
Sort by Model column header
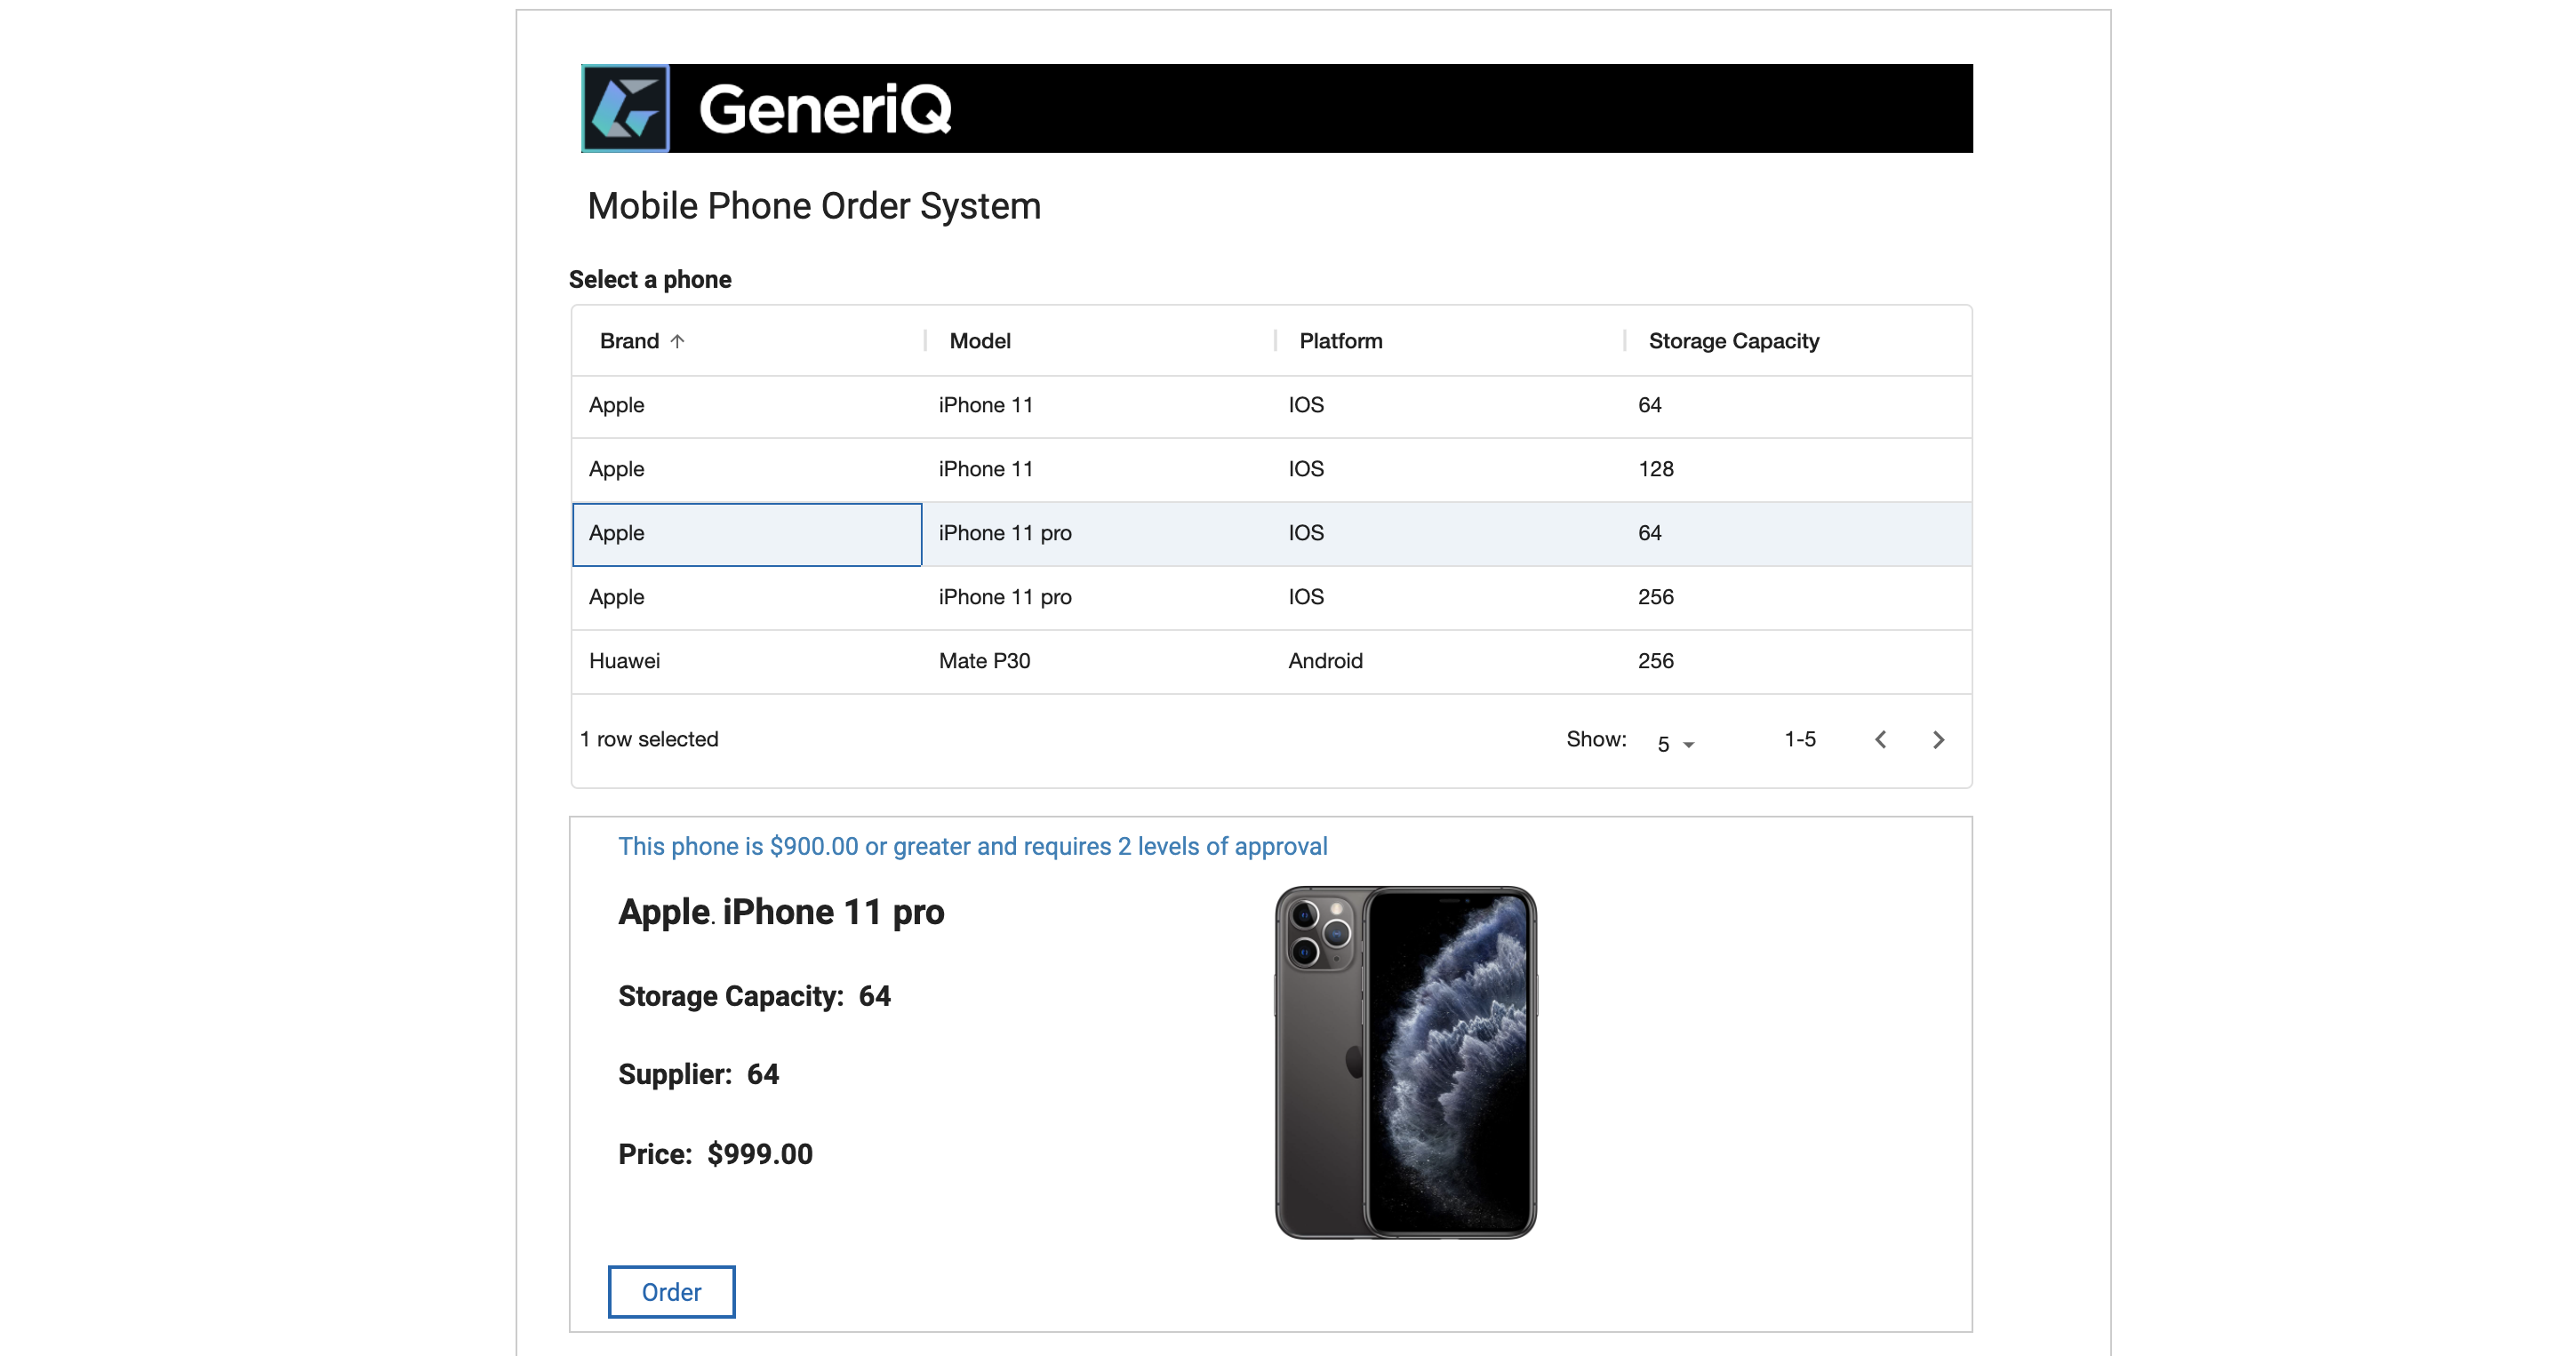[x=980, y=341]
